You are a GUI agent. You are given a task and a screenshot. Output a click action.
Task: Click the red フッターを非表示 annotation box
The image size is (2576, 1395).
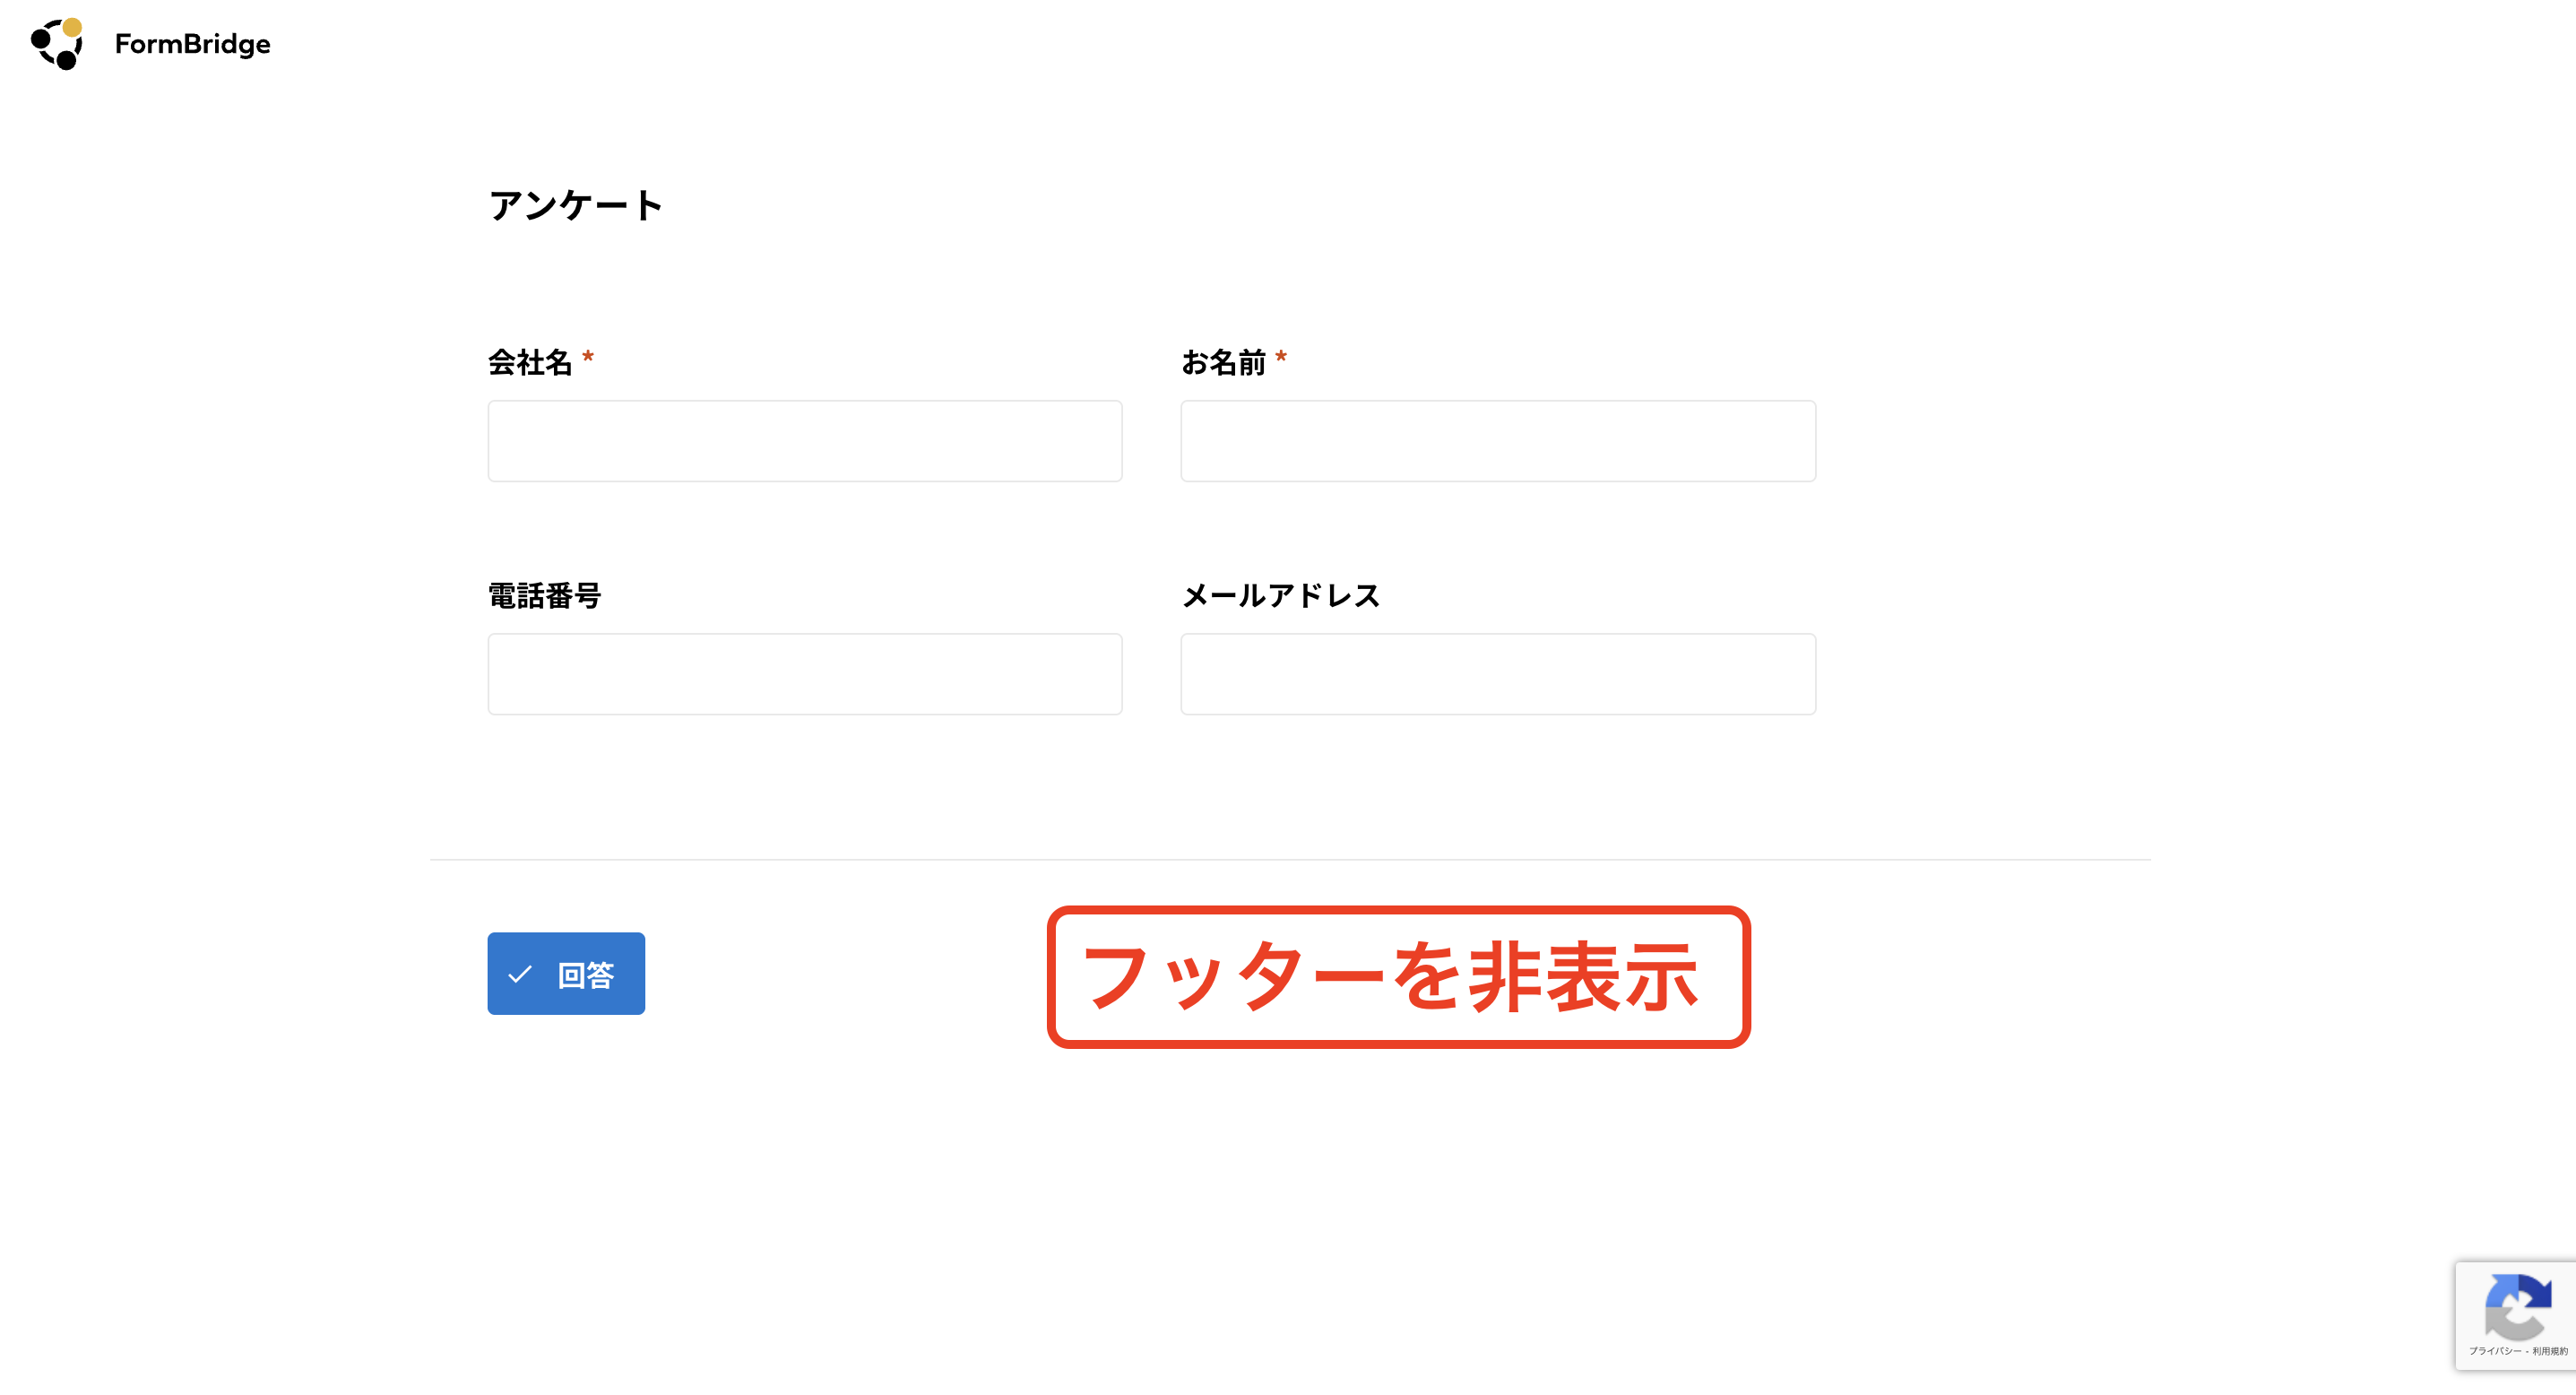tap(1398, 977)
